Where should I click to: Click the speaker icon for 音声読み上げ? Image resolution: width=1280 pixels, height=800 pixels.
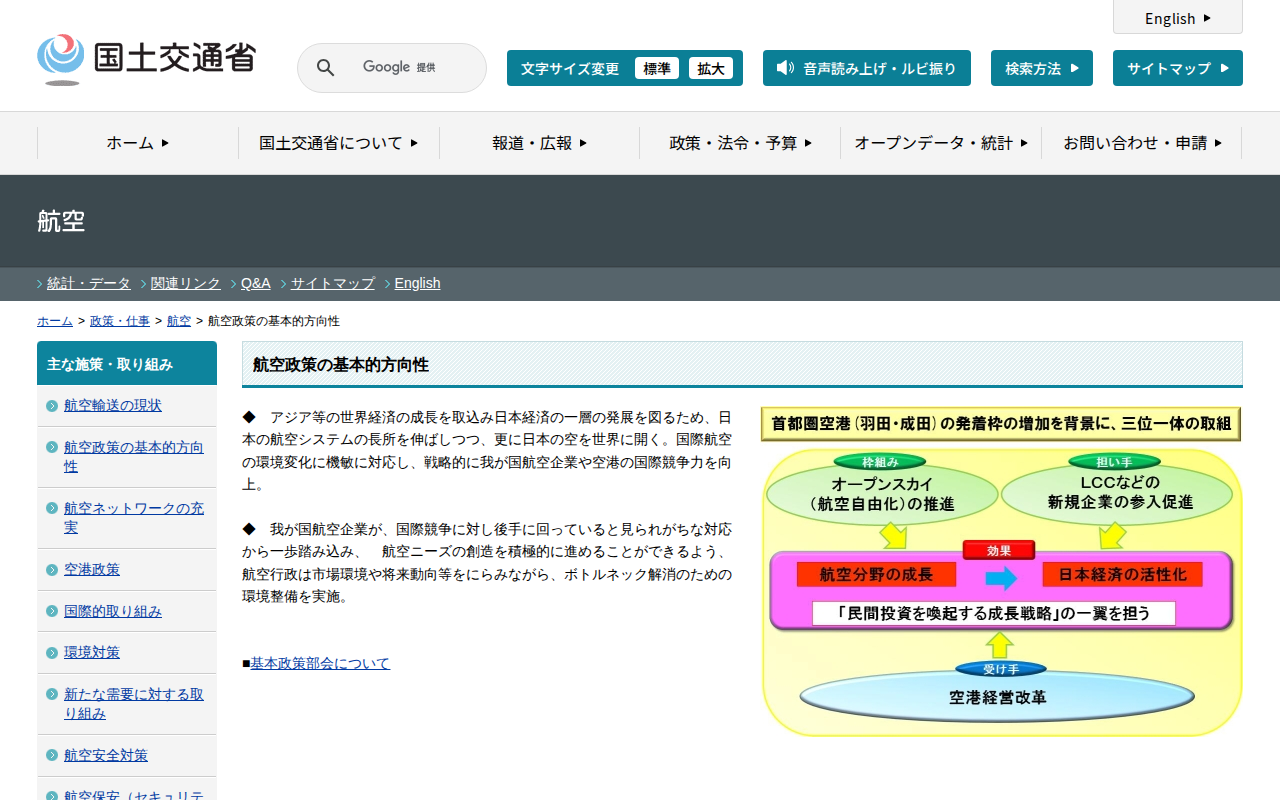tap(785, 68)
